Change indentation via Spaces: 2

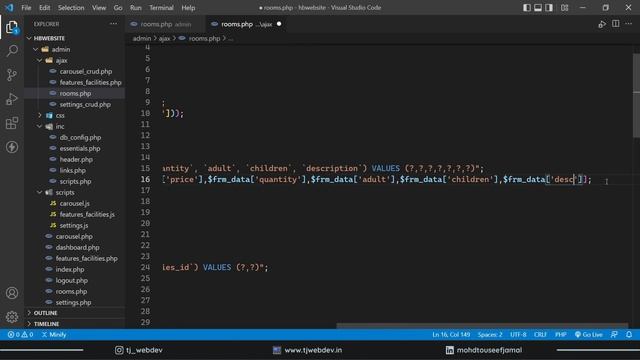tap(490, 335)
